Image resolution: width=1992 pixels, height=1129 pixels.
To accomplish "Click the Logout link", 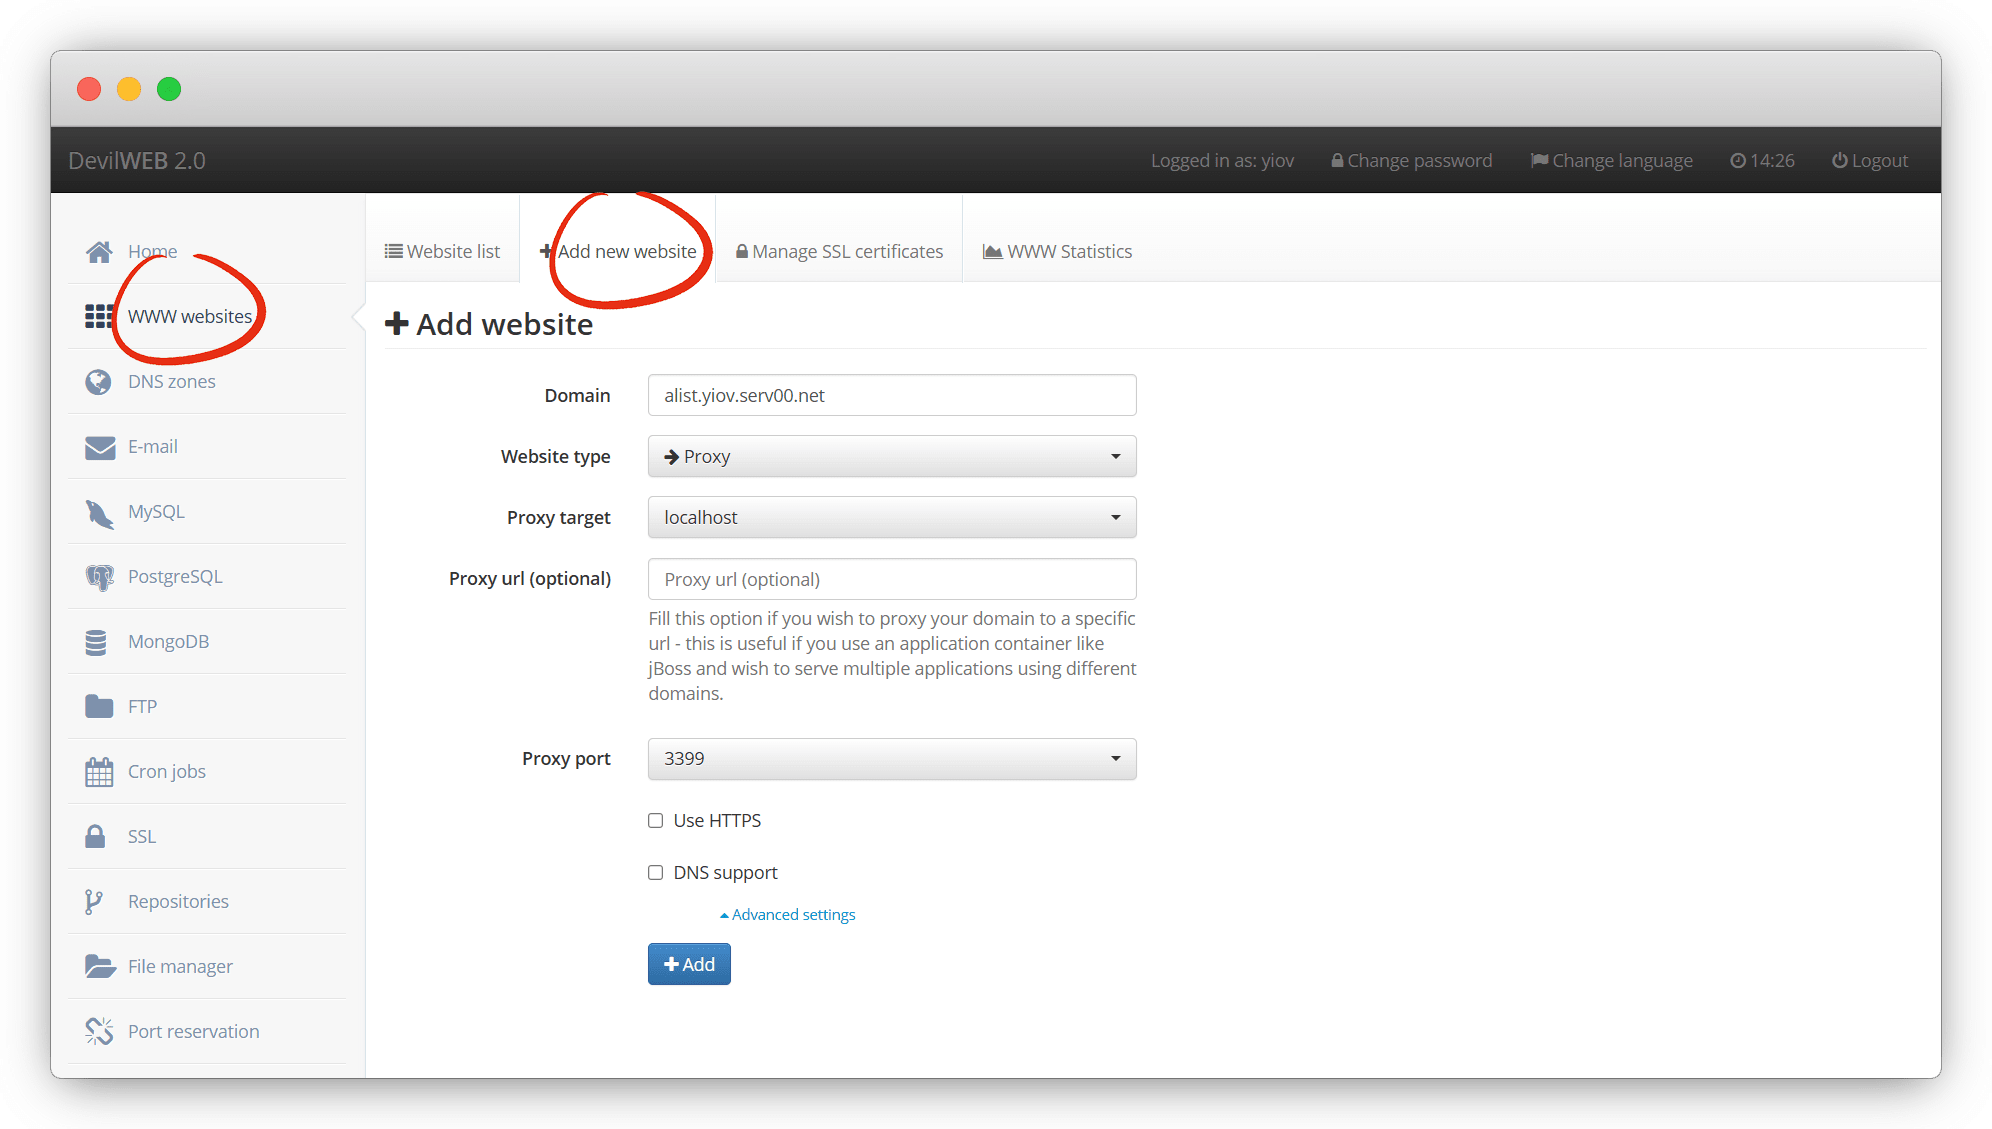I will click(1869, 161).
